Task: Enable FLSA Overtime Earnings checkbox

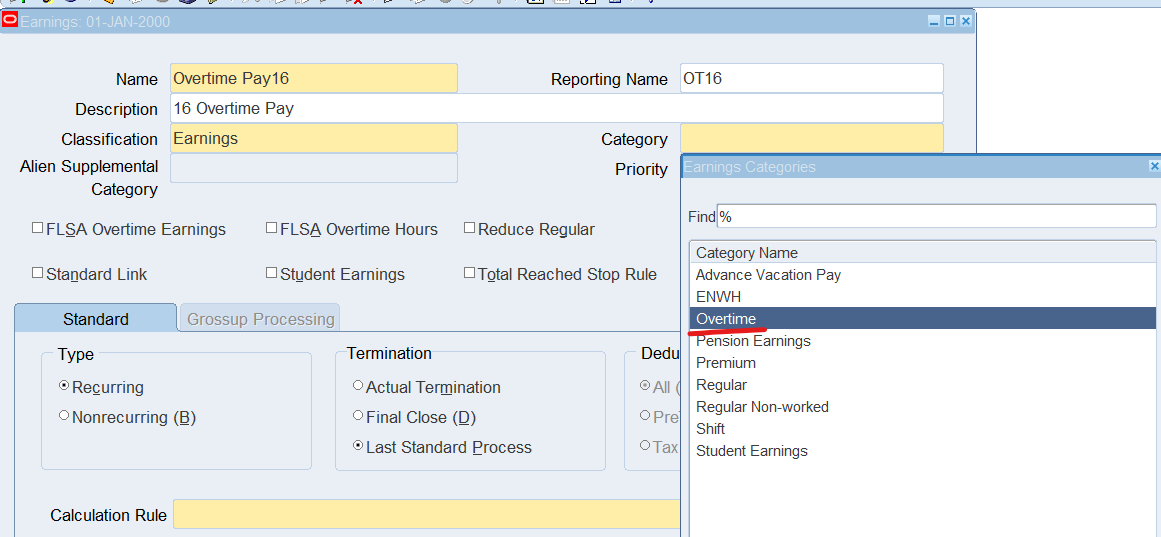Action: [38, 229]
